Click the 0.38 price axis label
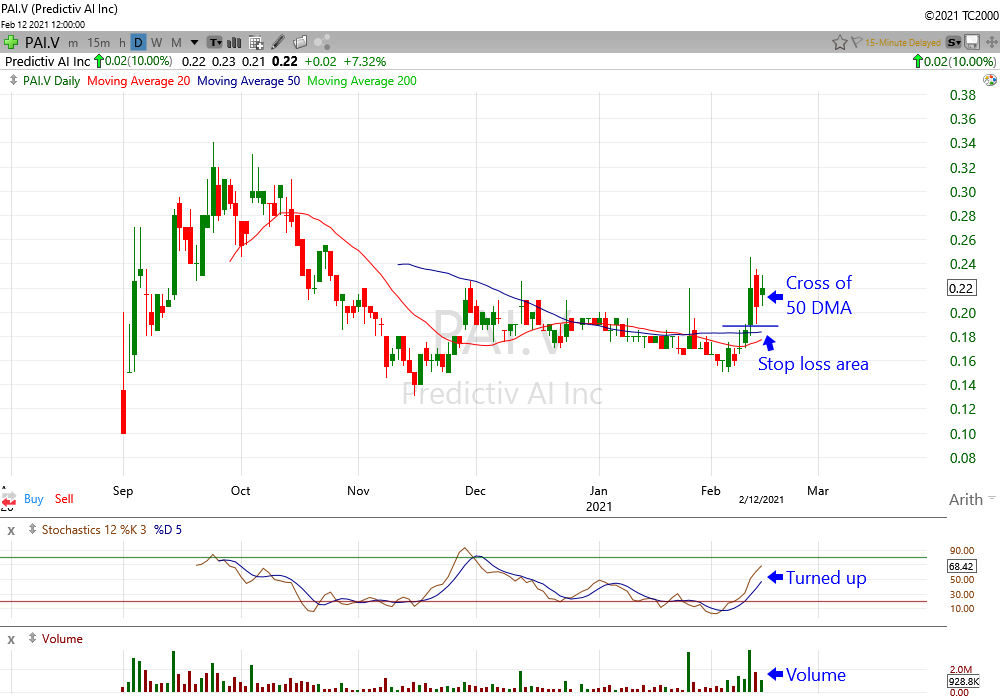Screen dimensions: 1000x700 [962, 95]
